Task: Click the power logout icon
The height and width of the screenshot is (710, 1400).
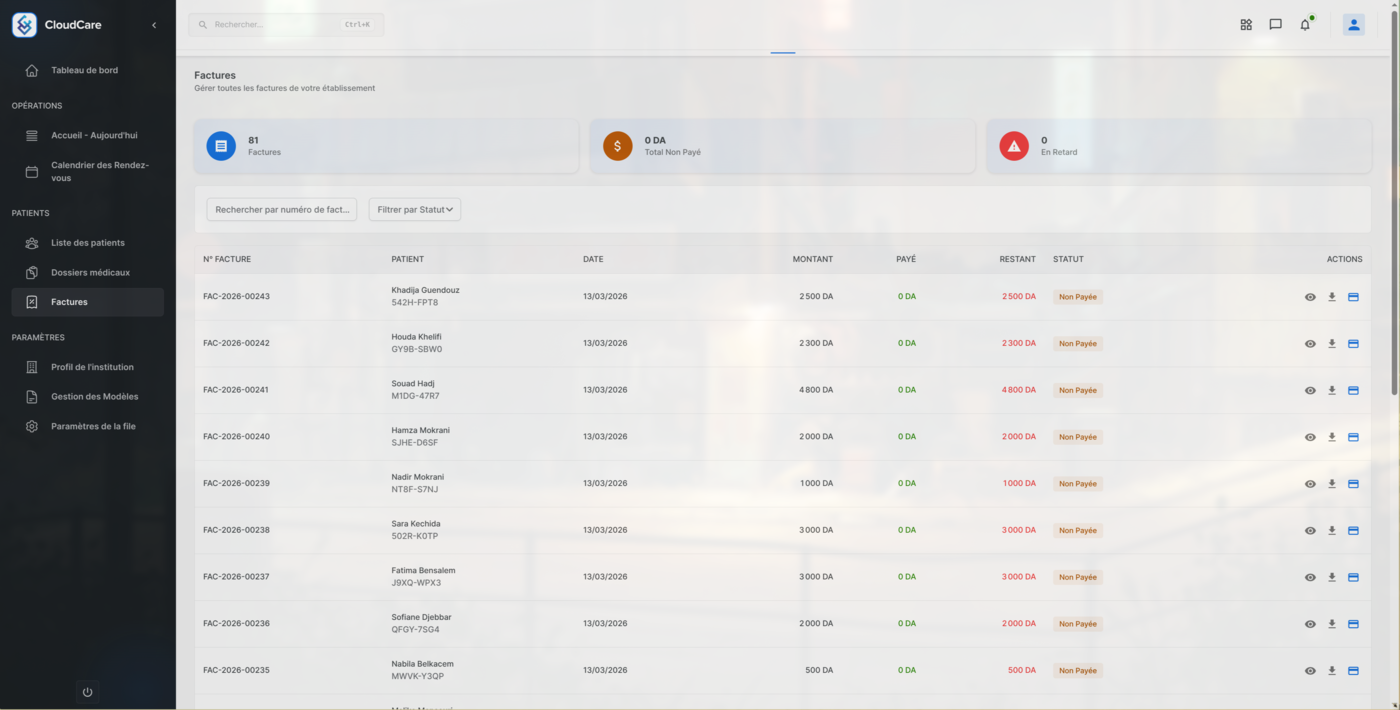Action: pos(87,692)
